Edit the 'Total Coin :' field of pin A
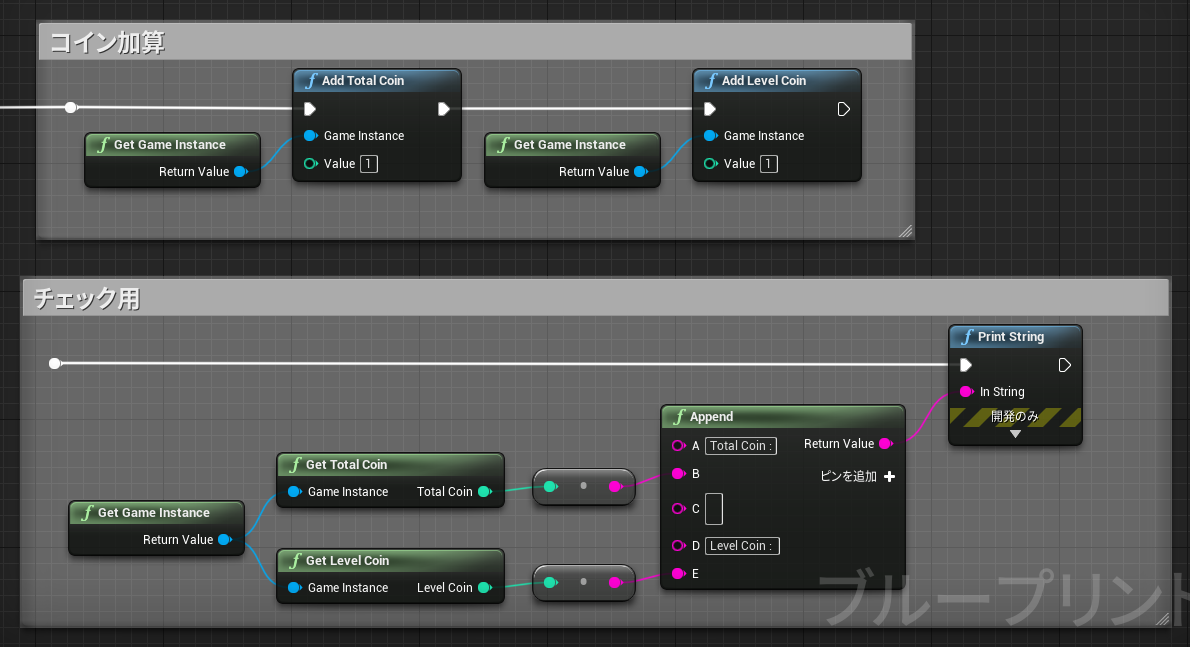This screenshot has width=1190, height=647. 741,446
